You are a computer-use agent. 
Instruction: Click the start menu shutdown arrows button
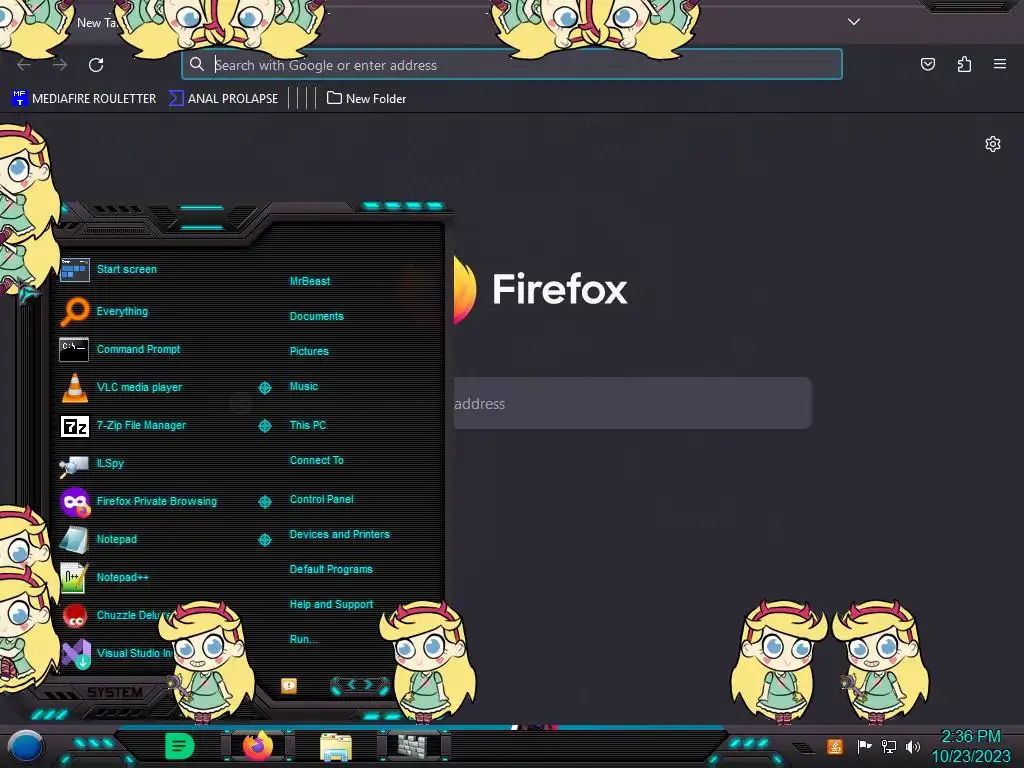point(359,684)
